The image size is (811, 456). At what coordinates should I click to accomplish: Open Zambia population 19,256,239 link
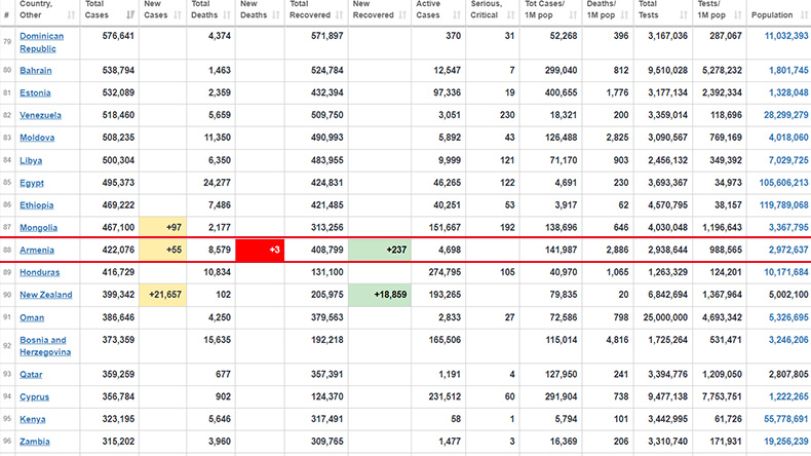pyautogui.click(x=786, y=442)
